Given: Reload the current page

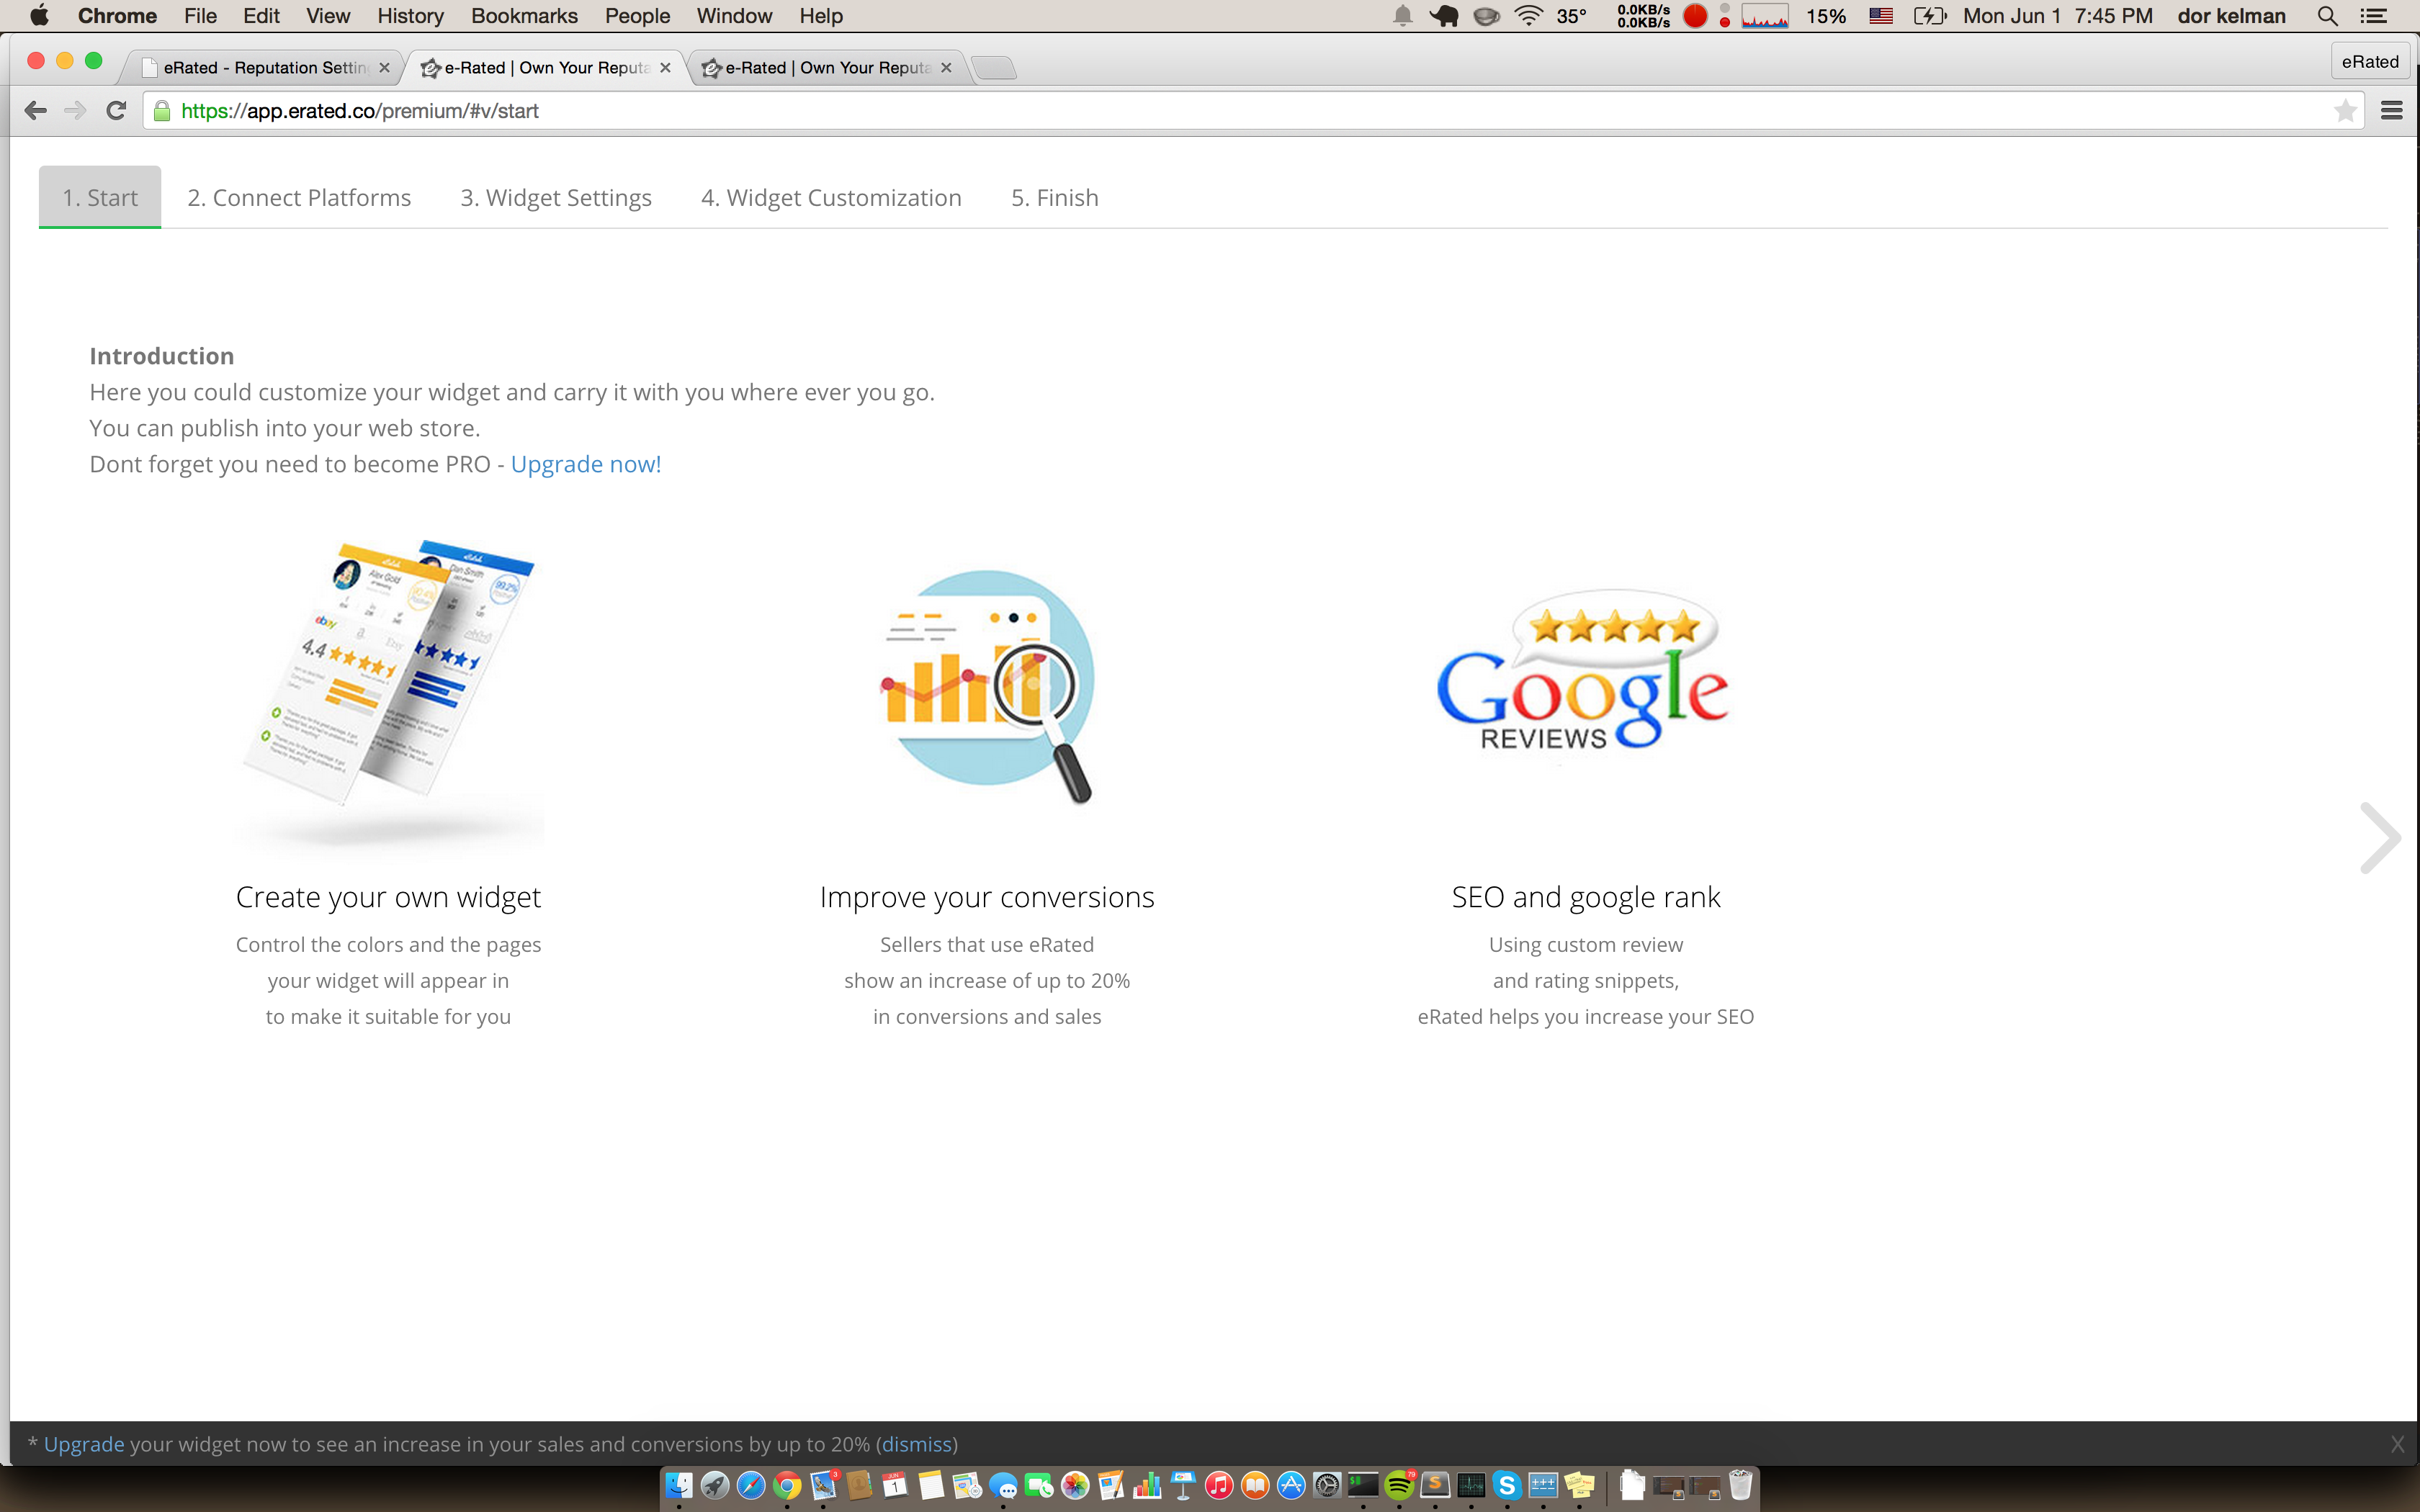Looking at the screenshot, I should 116,111.
